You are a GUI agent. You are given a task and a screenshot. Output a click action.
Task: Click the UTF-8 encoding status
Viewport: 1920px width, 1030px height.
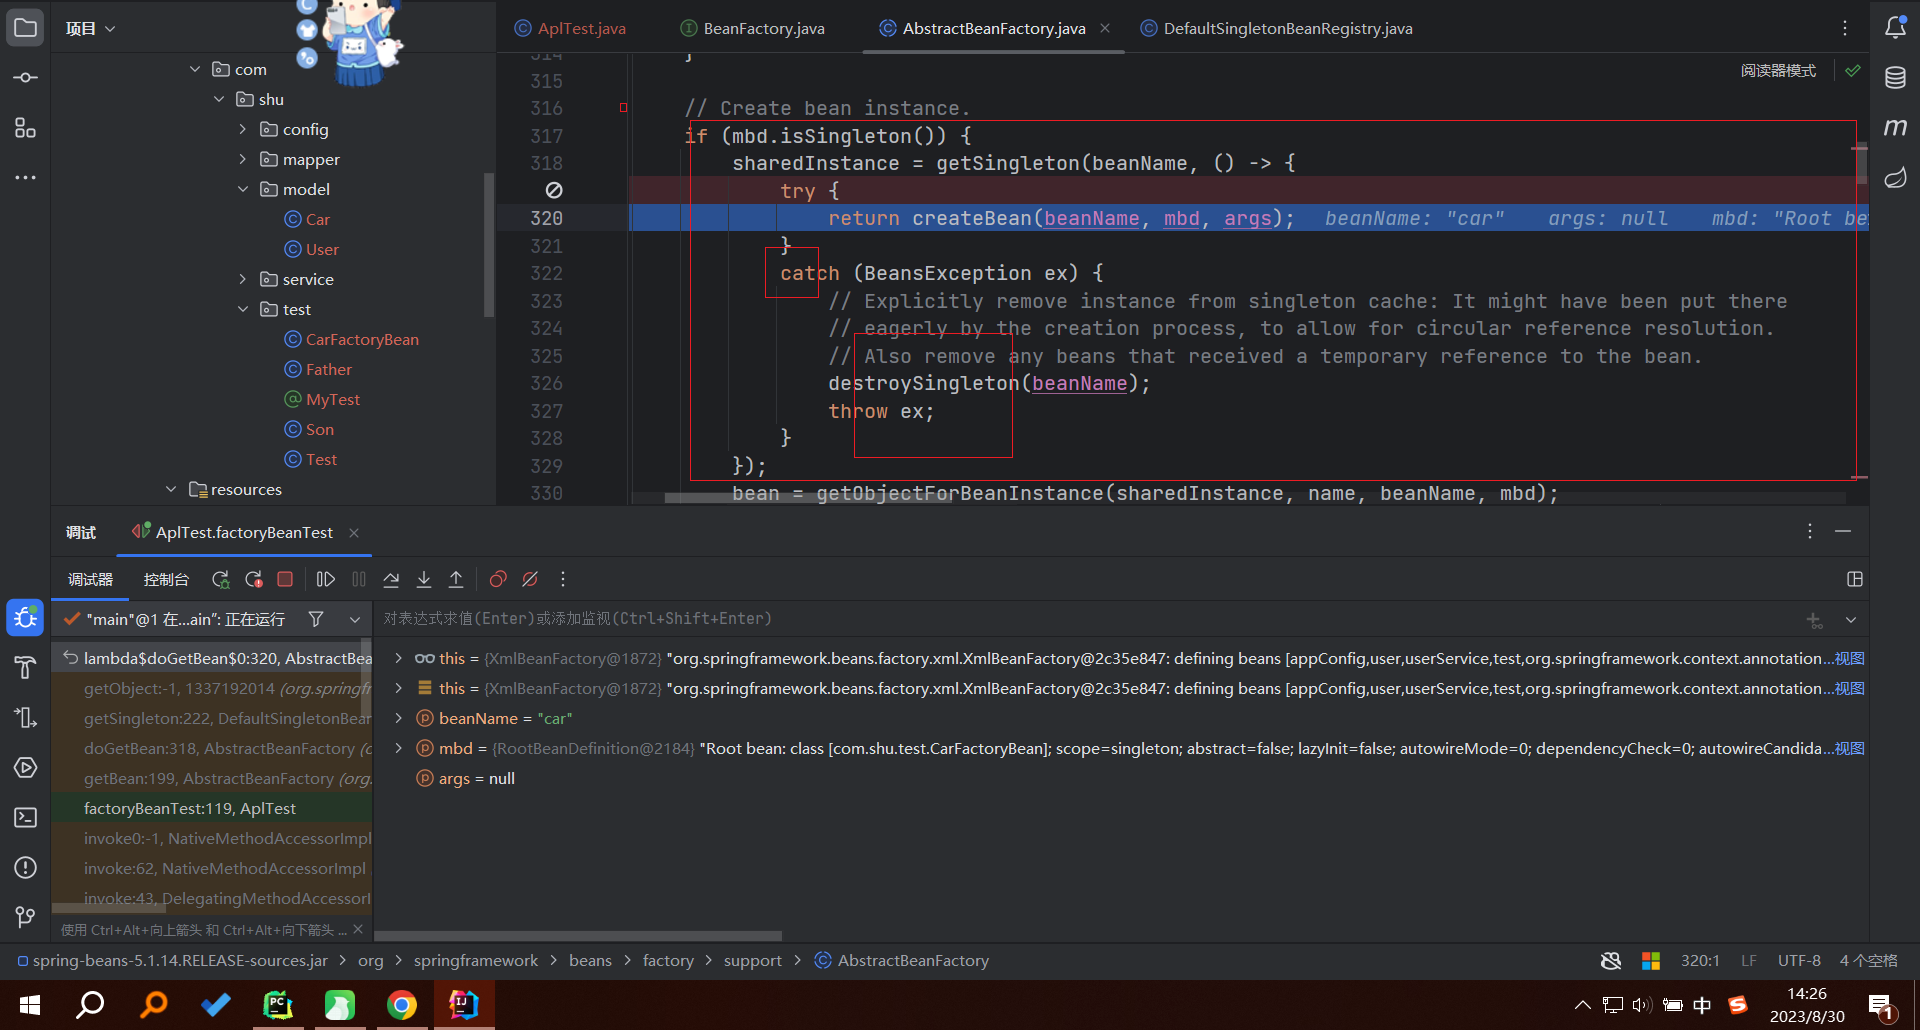tap(1799, 960)
